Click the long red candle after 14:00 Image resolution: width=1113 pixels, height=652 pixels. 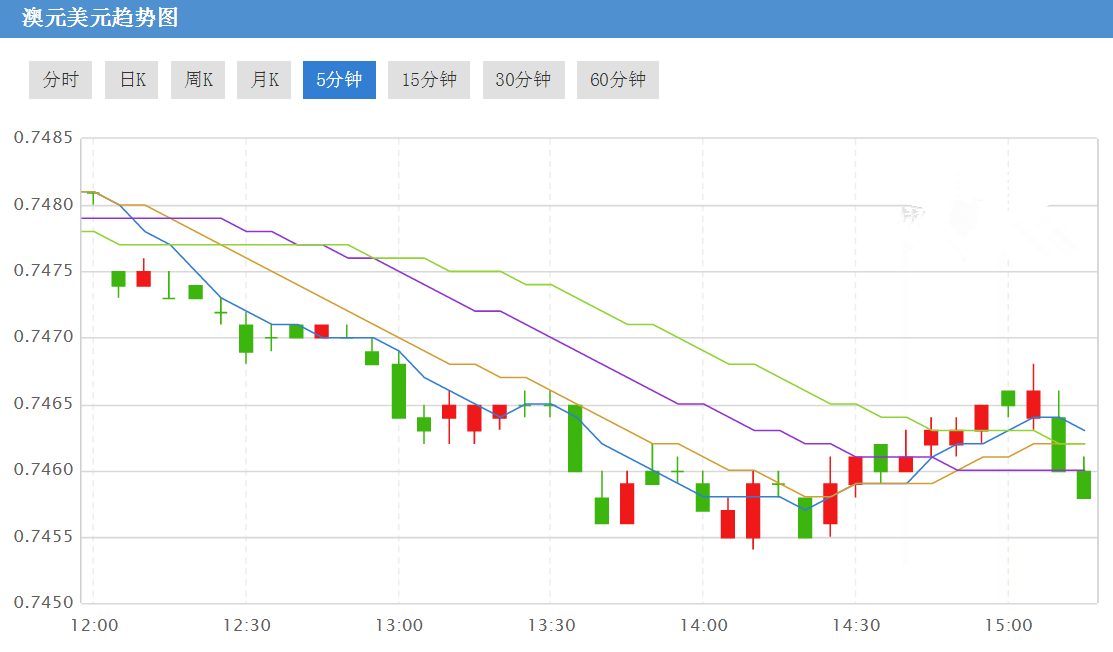[753, 510]
